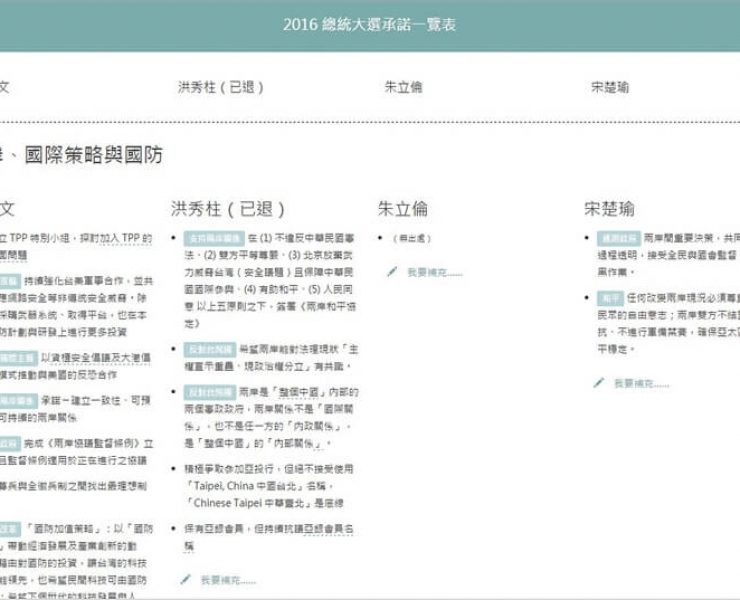
Task: Select 宋楚瑜 in the top candidate bar
Action: pos(610,87)
